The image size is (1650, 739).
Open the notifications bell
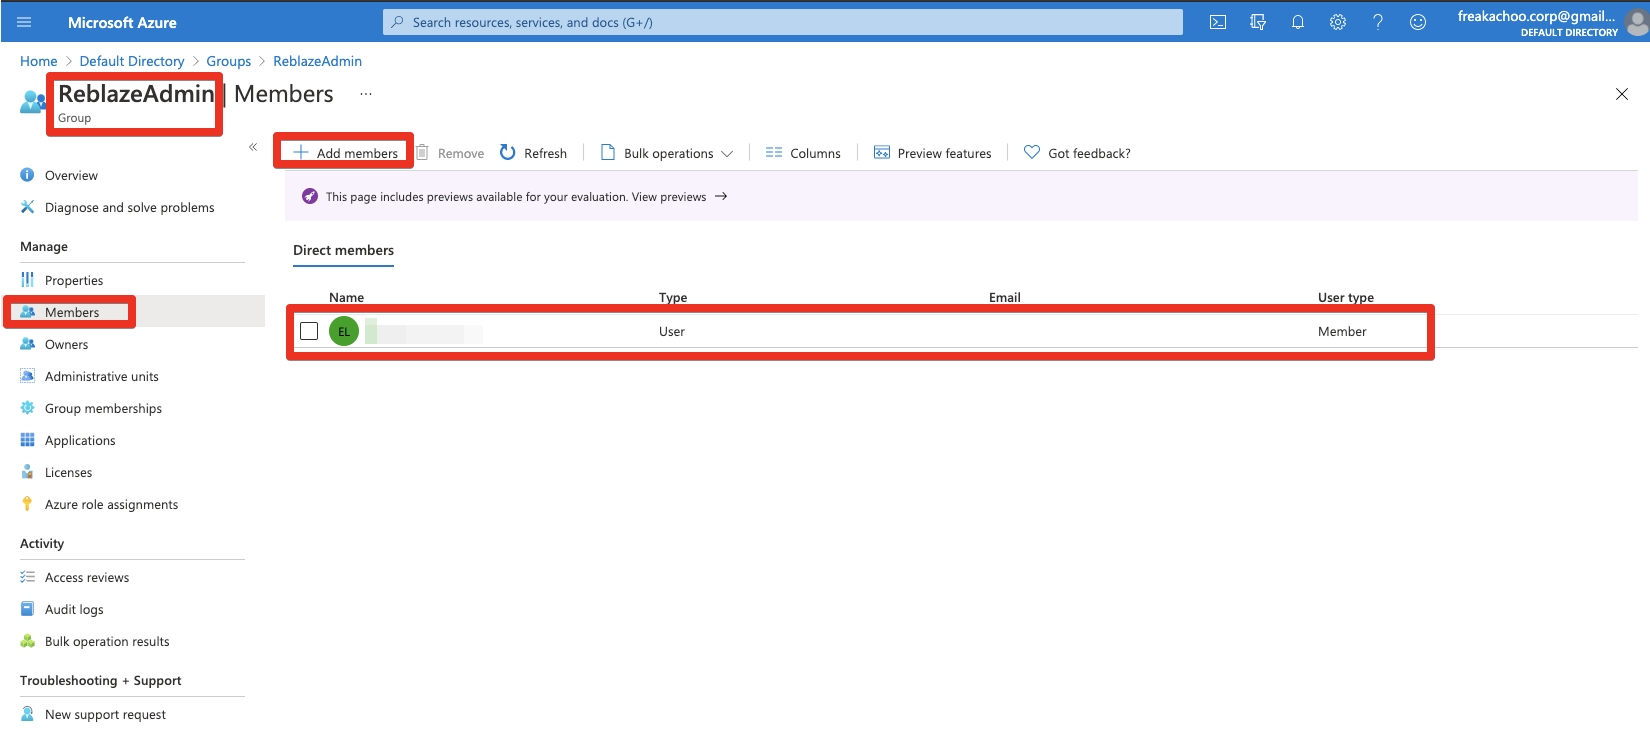[1297, 22]
